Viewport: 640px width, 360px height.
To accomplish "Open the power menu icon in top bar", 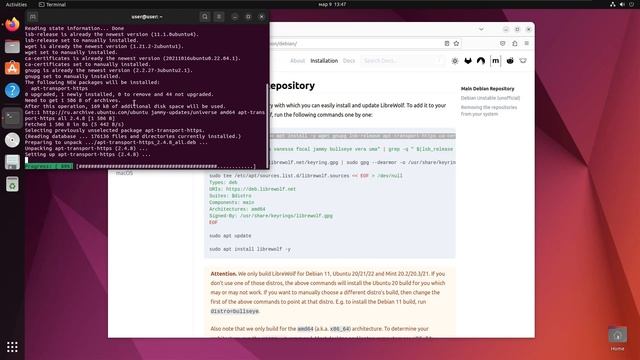I will (631, 4).
